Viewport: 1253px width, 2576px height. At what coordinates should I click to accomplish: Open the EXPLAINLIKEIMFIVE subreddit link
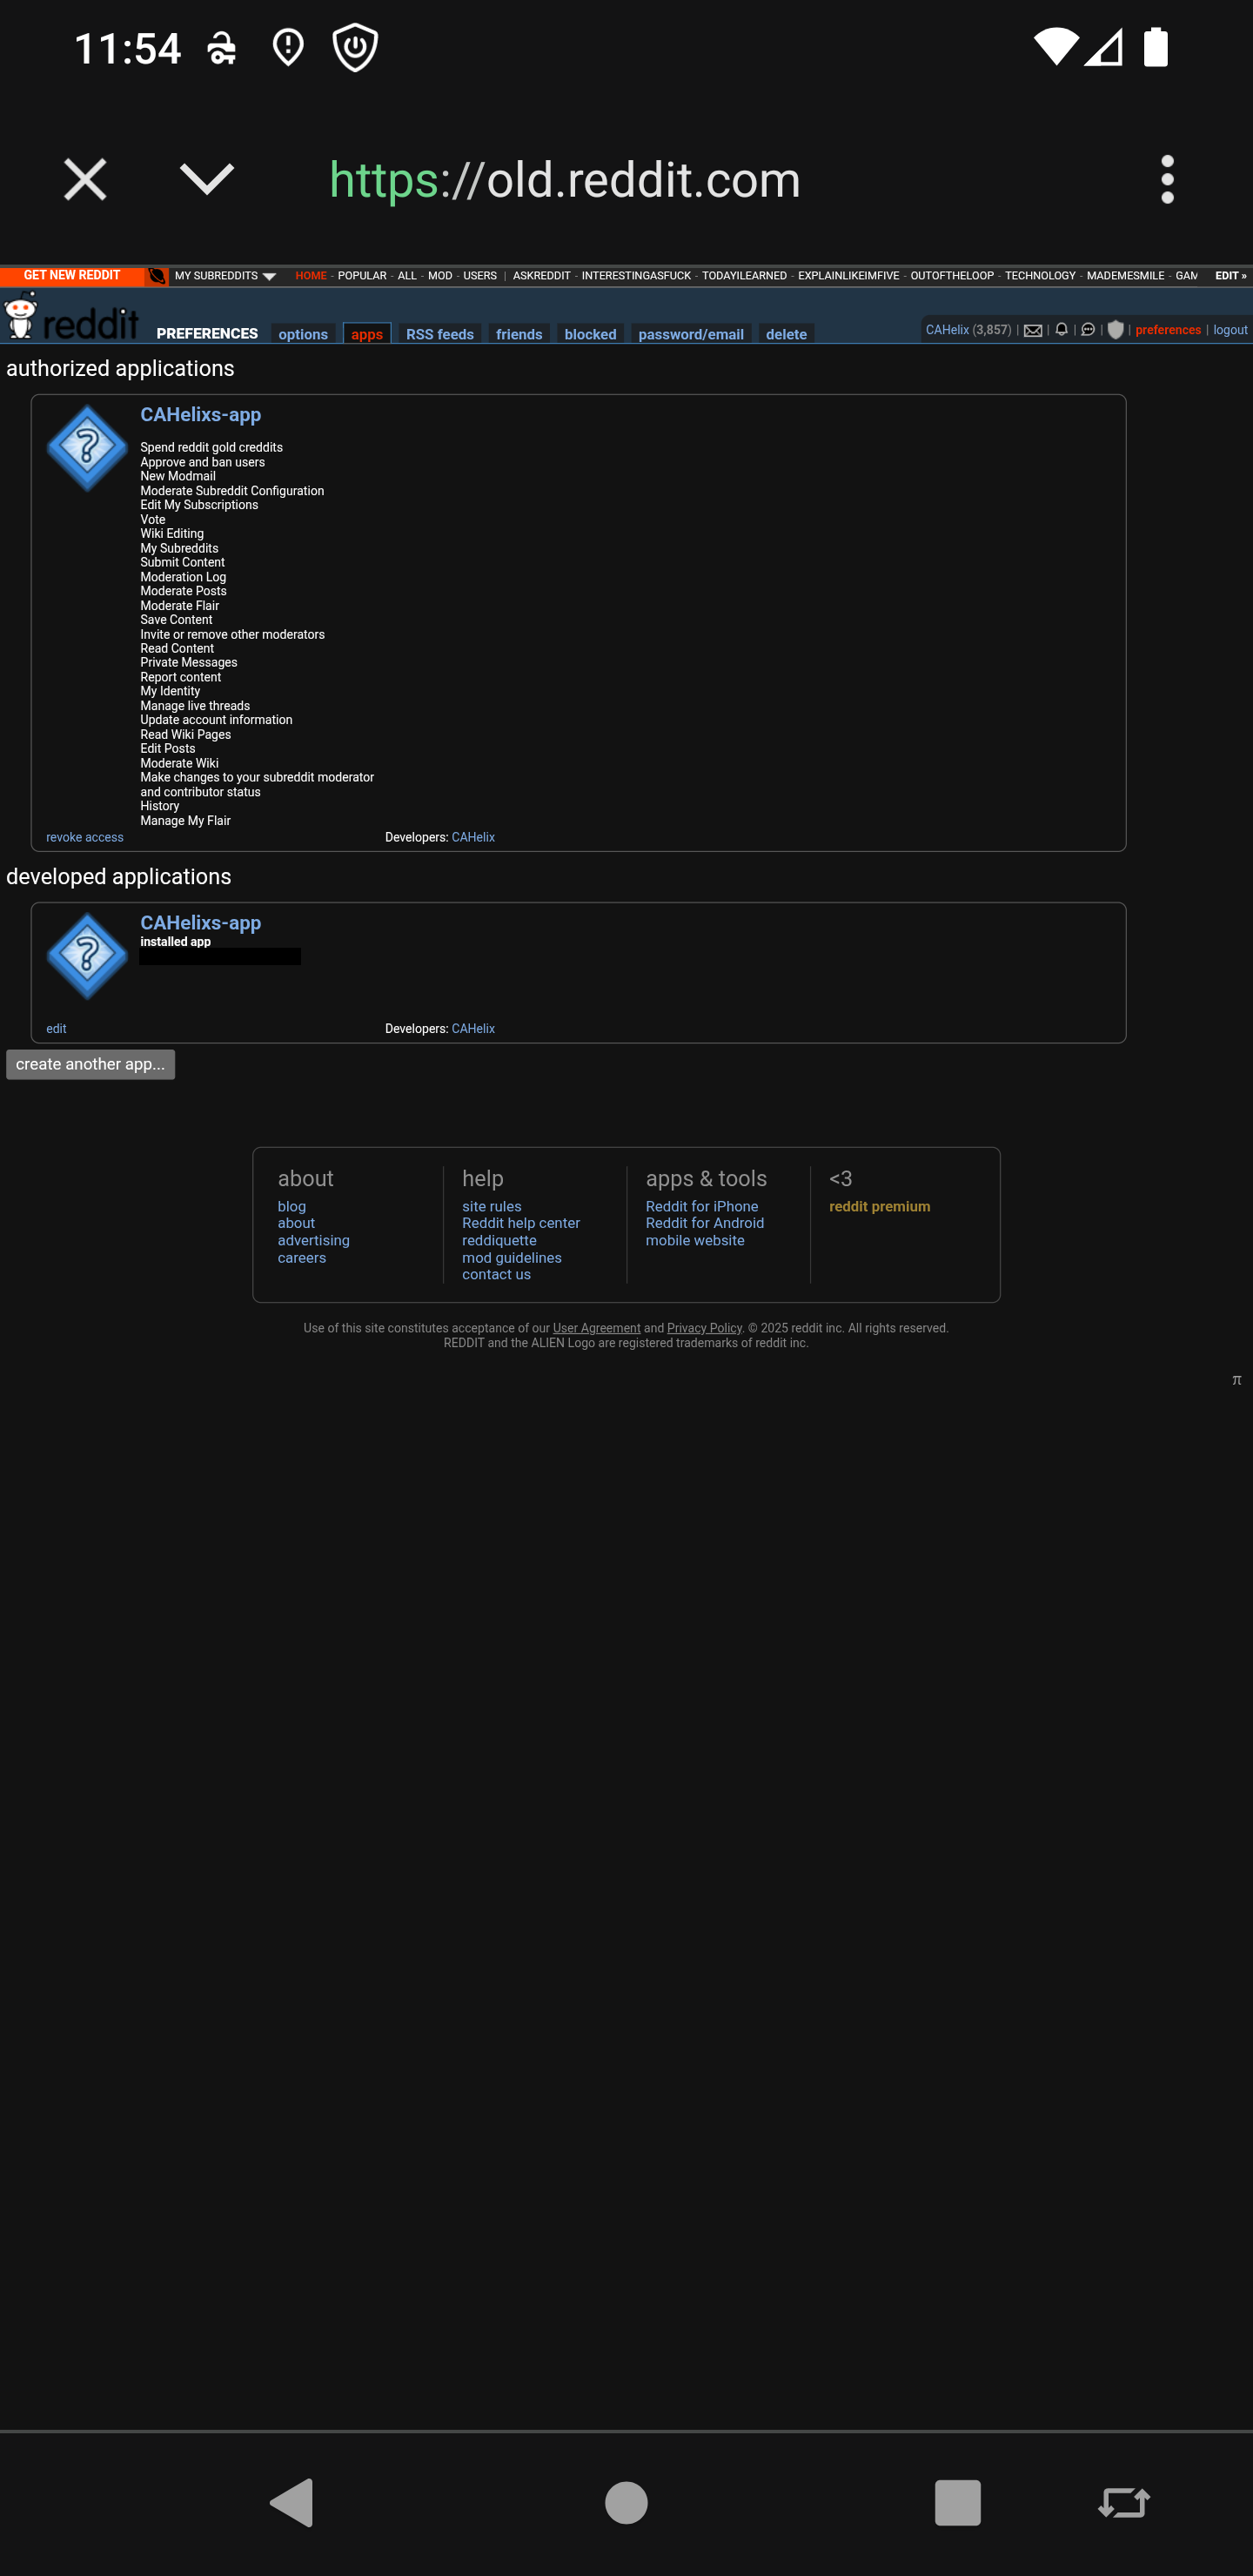[848, 276]
